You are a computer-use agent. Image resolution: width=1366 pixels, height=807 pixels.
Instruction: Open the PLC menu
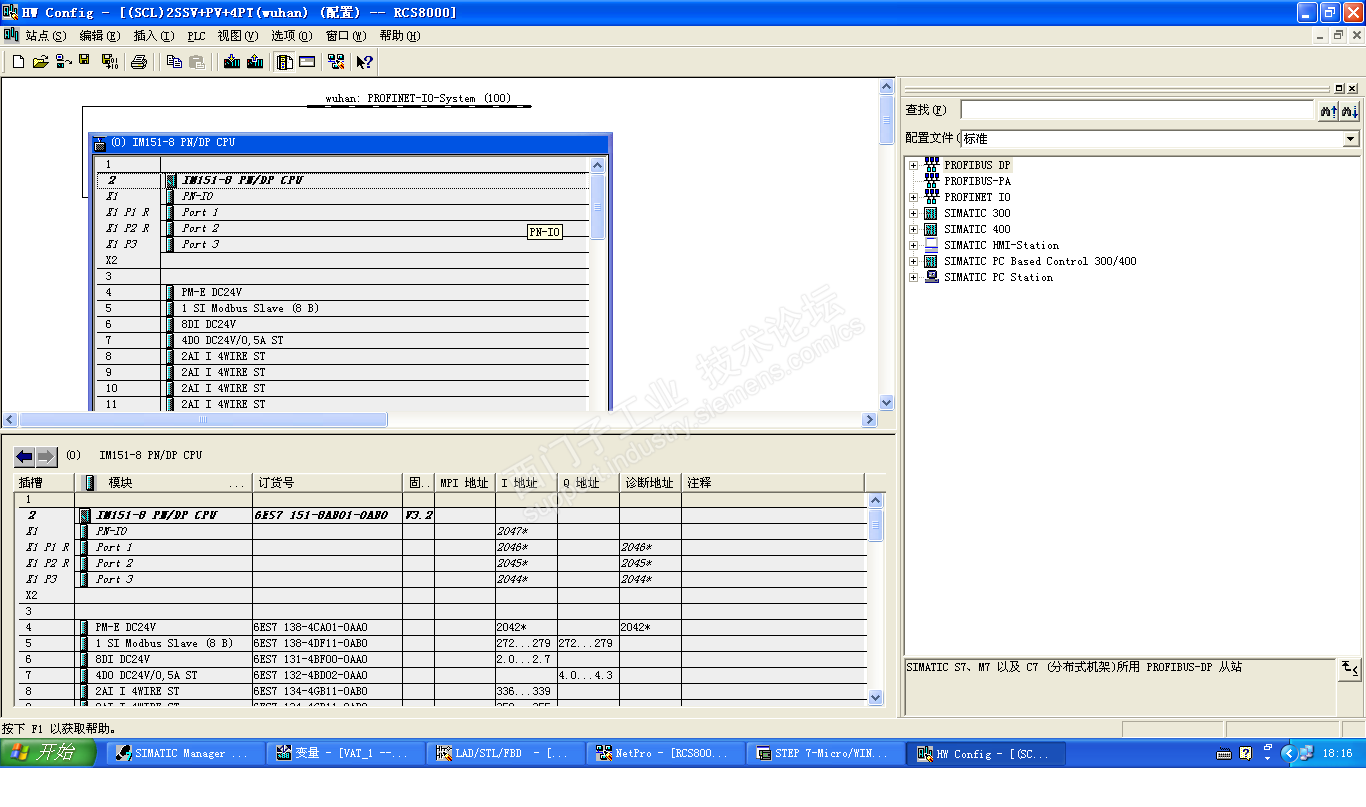[196, 36]
